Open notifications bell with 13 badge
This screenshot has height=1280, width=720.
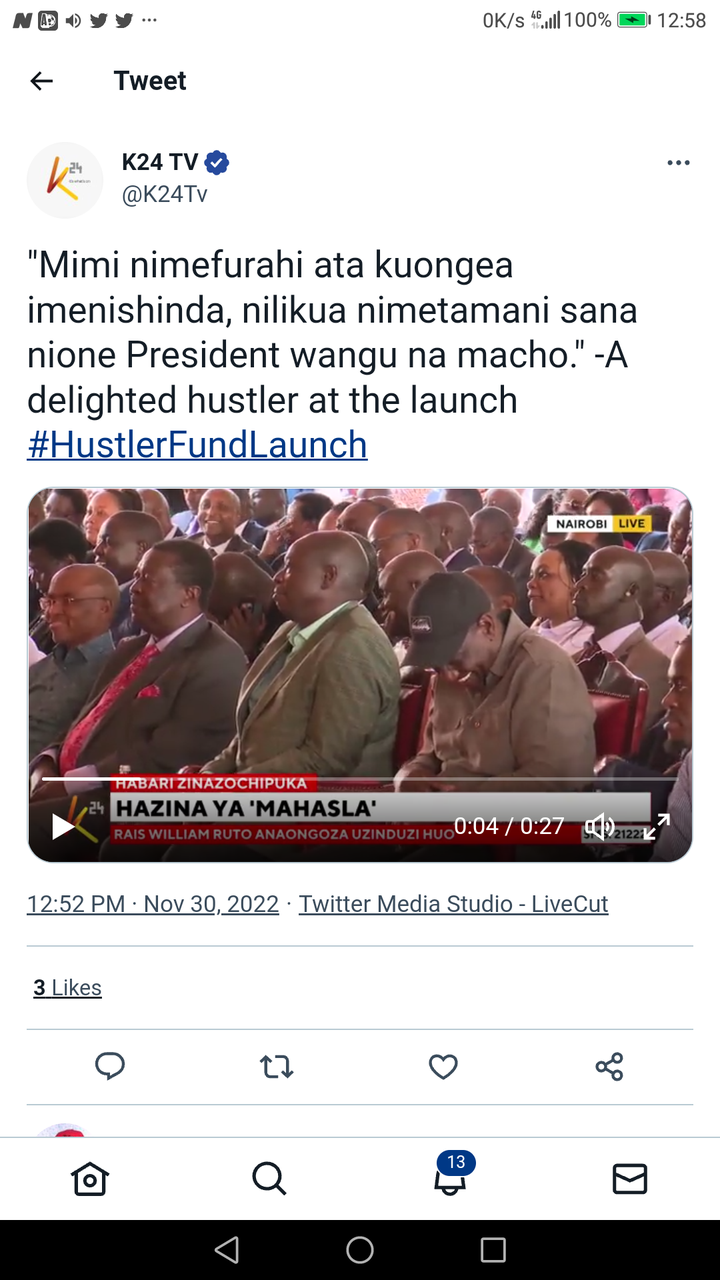452,1176
